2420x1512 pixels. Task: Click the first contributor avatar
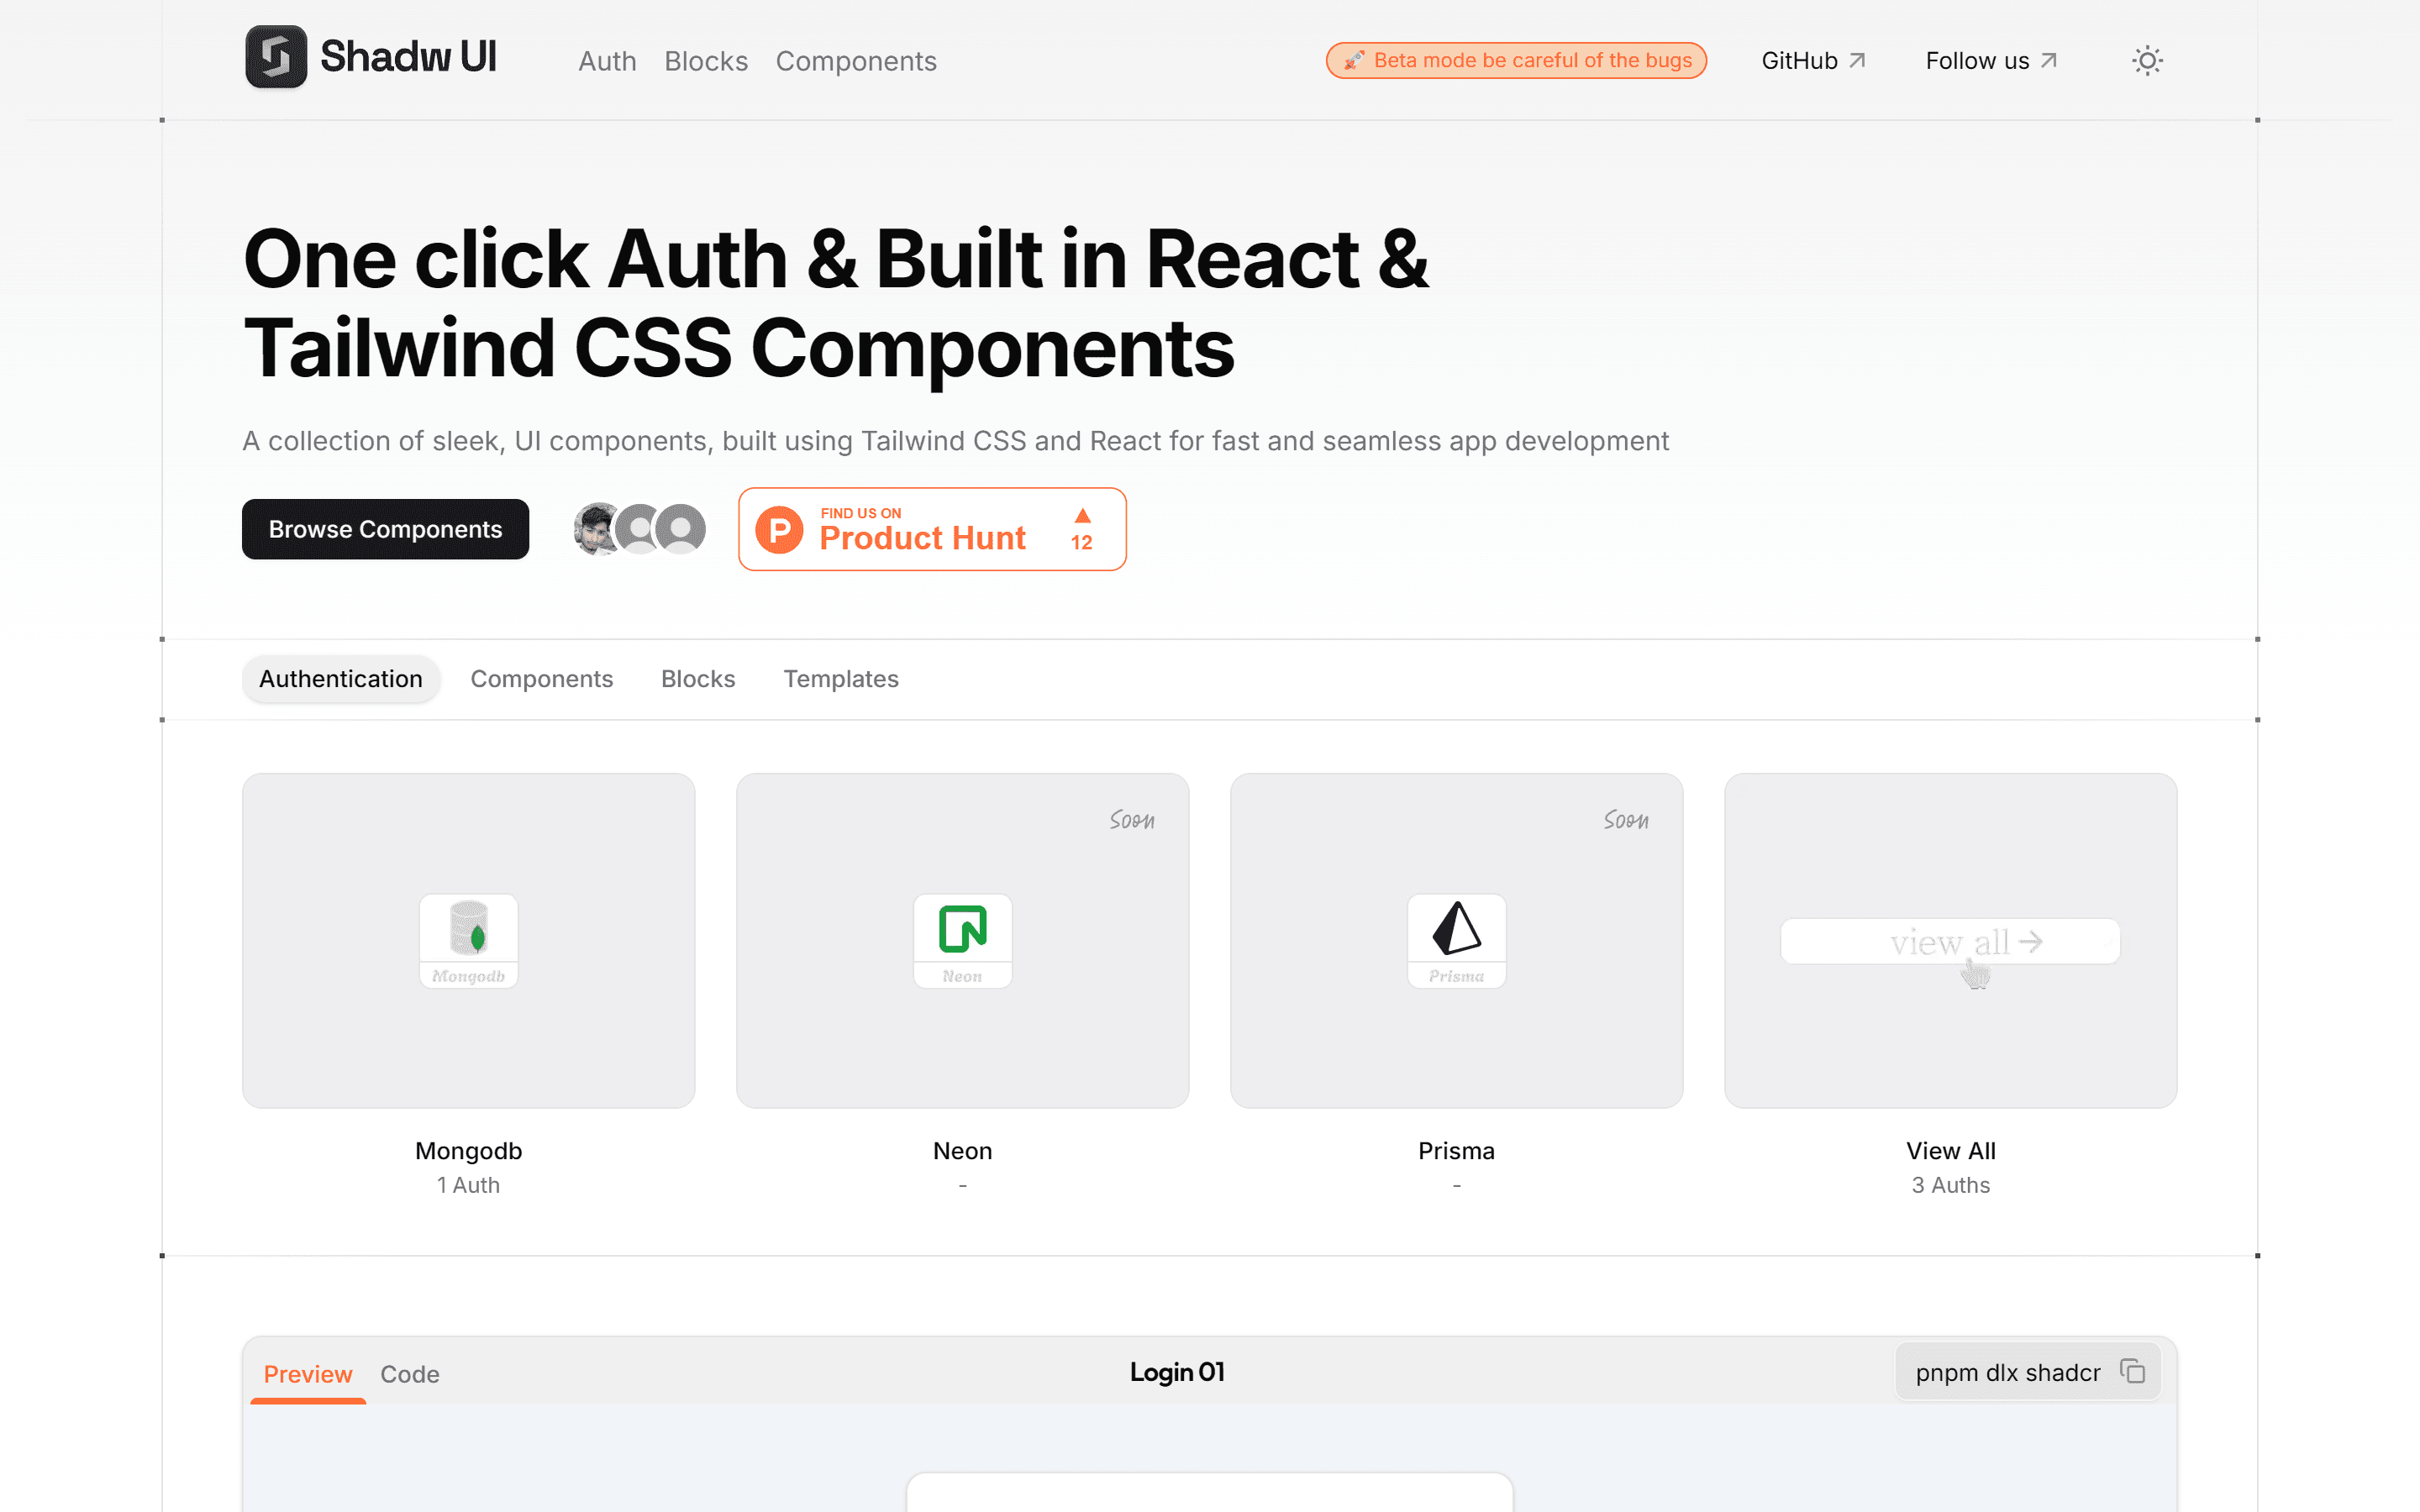(x=594, y=529)
